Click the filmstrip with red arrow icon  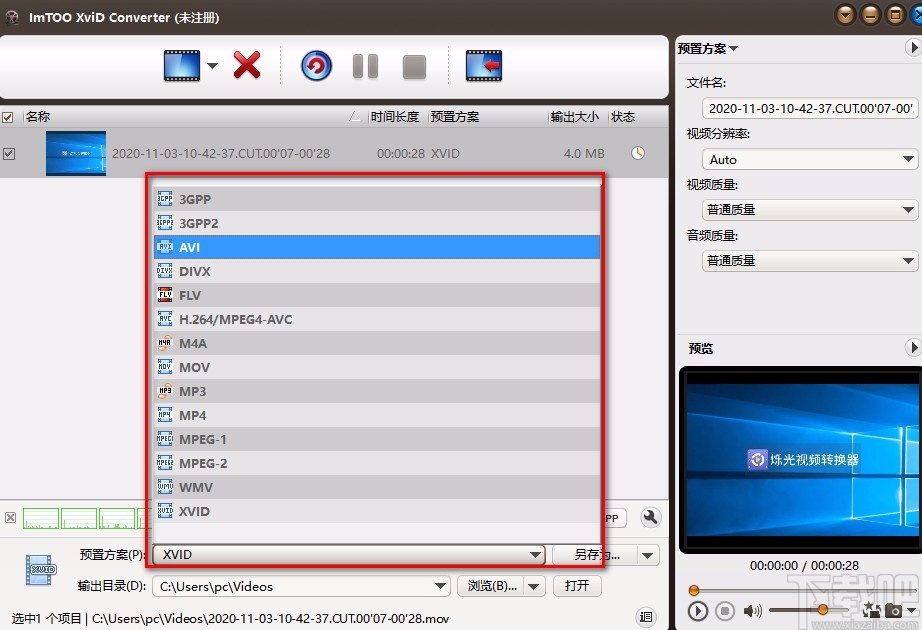pyautogui.click(x=483, y=65)
